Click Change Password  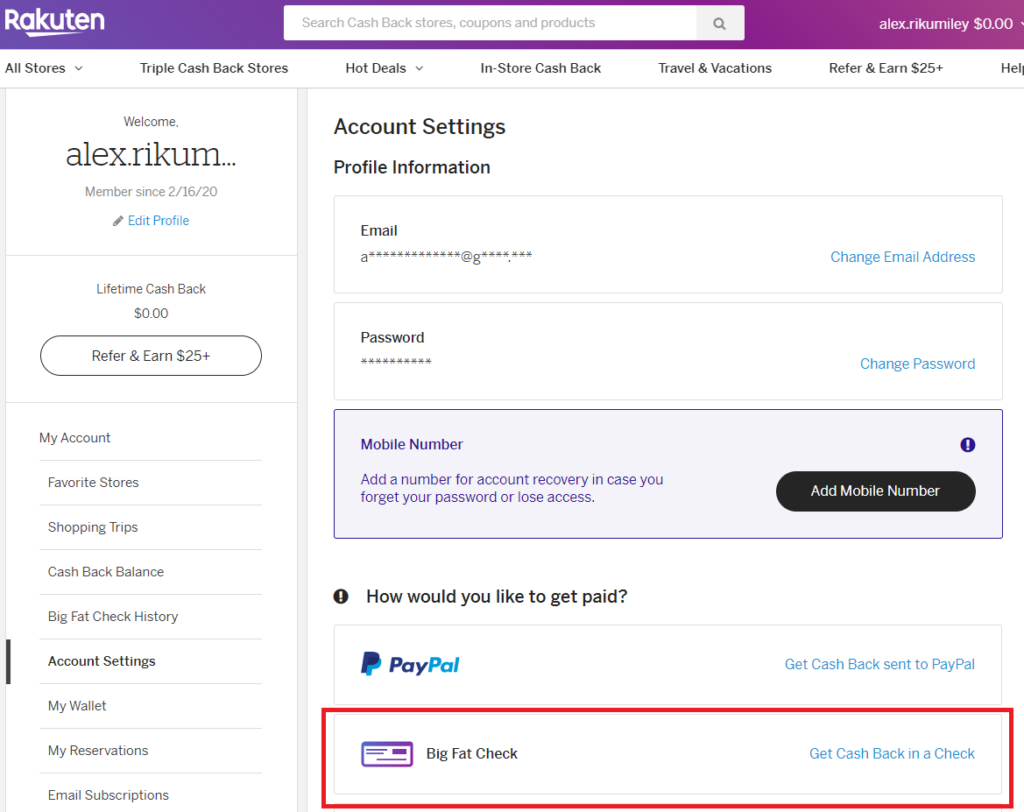pyautogui.click(x=917, y=364)
